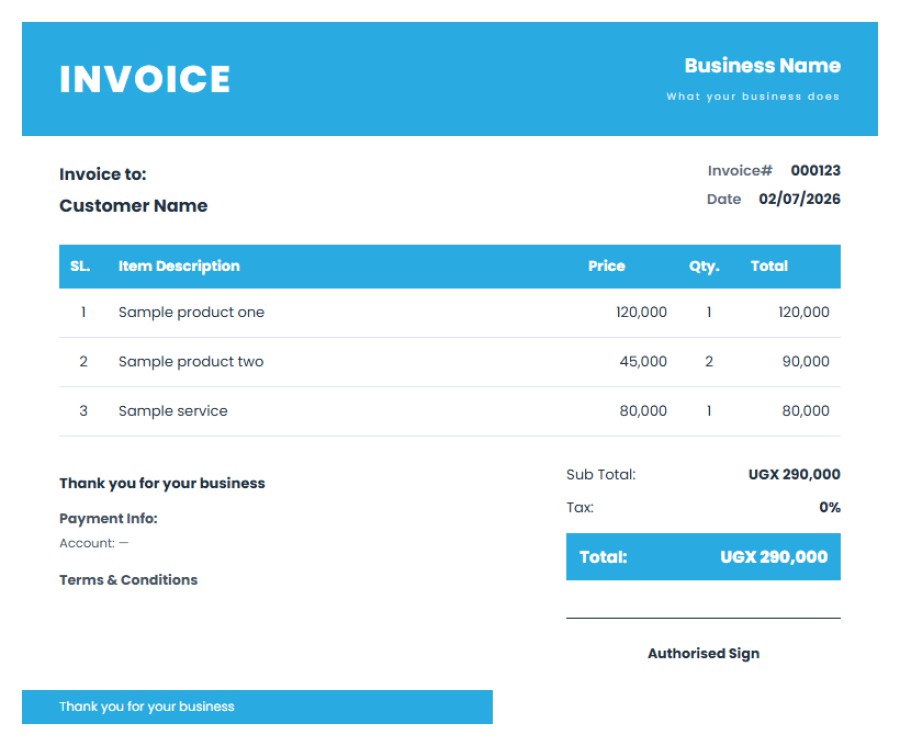900x746 pixels.
Task: Click the Total column header
Action: (769, 266)
